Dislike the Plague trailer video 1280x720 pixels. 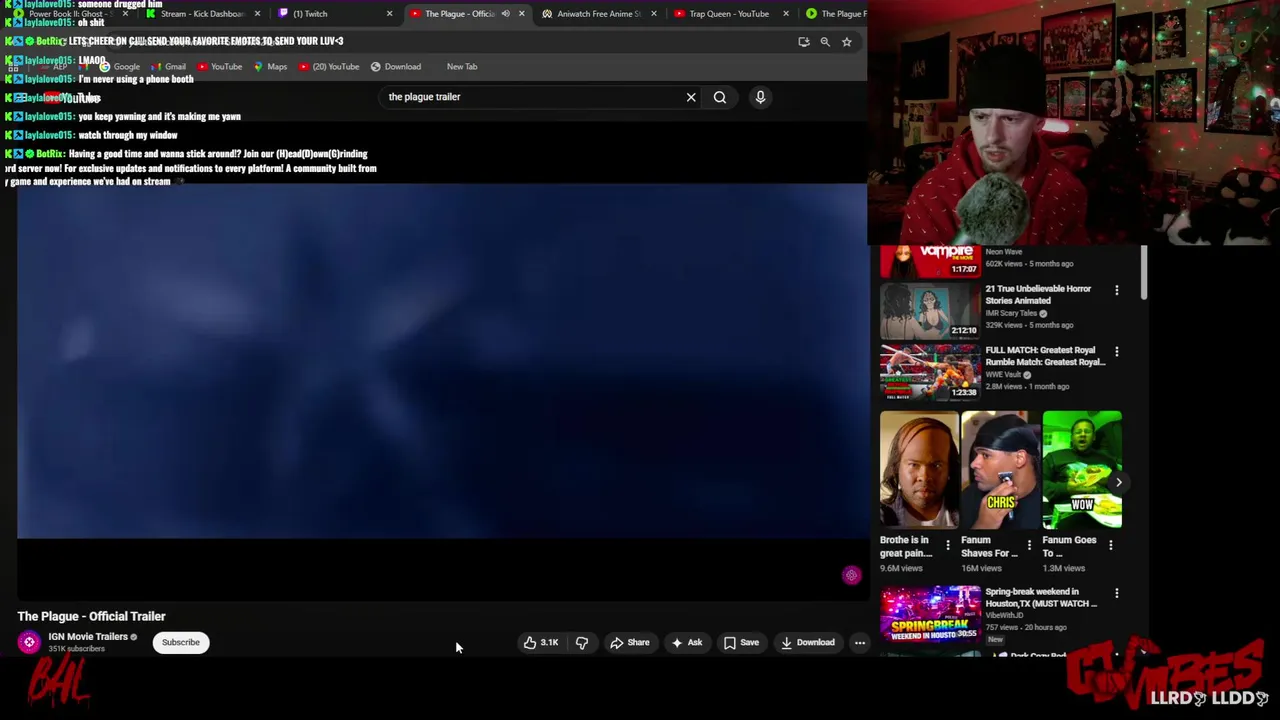click(x=582, y=643)
